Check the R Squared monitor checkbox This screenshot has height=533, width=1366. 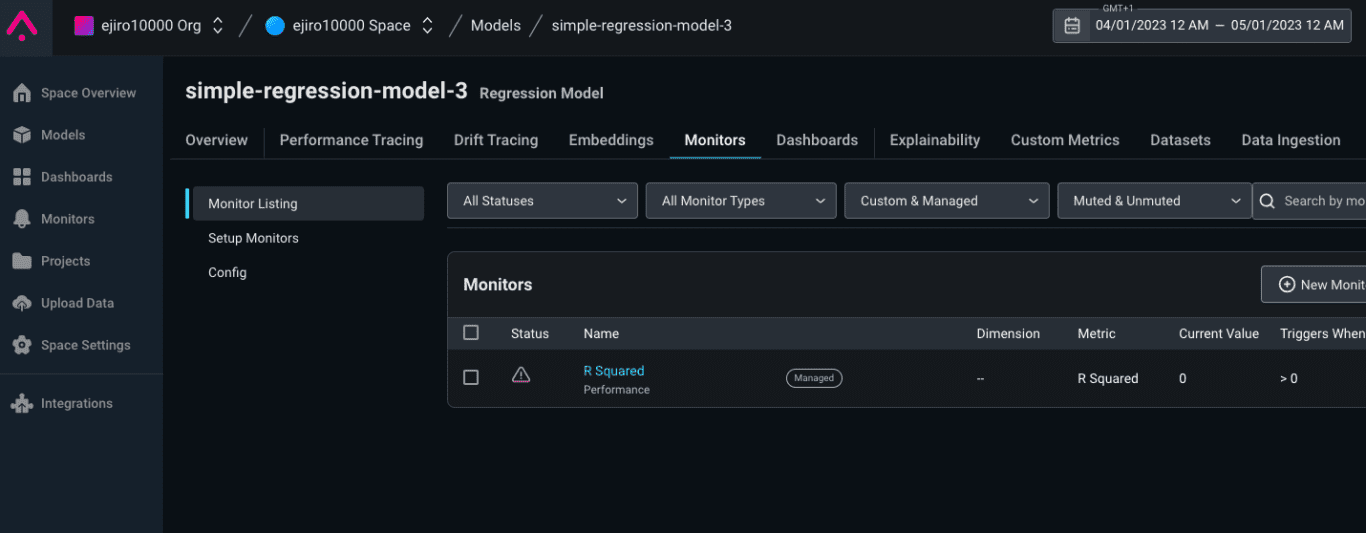click(x=471, y=378)
